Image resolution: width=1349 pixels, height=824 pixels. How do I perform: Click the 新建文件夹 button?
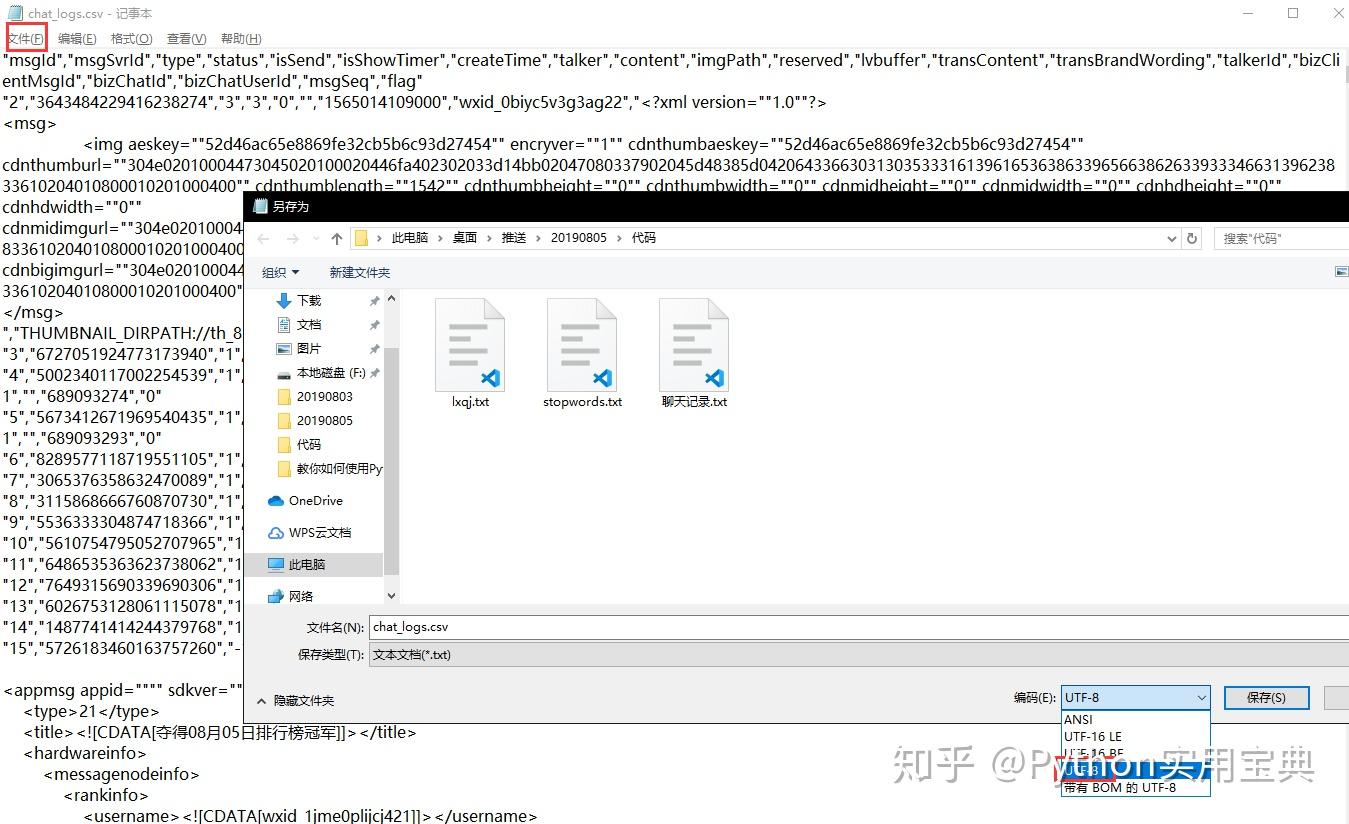point(358,272)
